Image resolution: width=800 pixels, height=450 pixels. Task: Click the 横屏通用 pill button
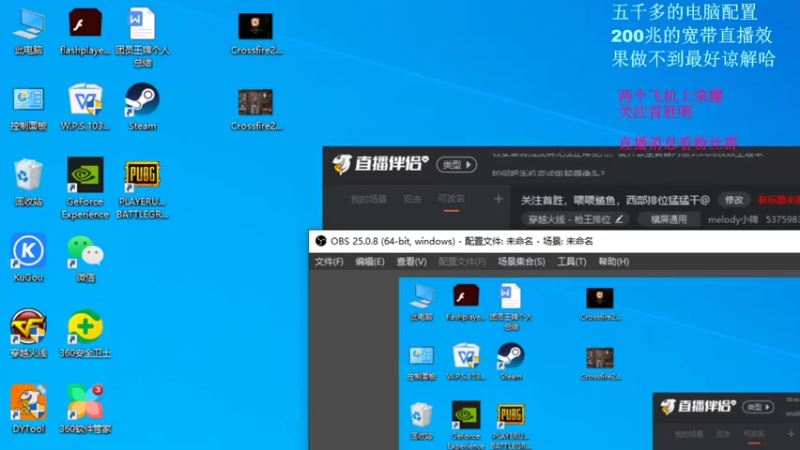pos(669,219)
